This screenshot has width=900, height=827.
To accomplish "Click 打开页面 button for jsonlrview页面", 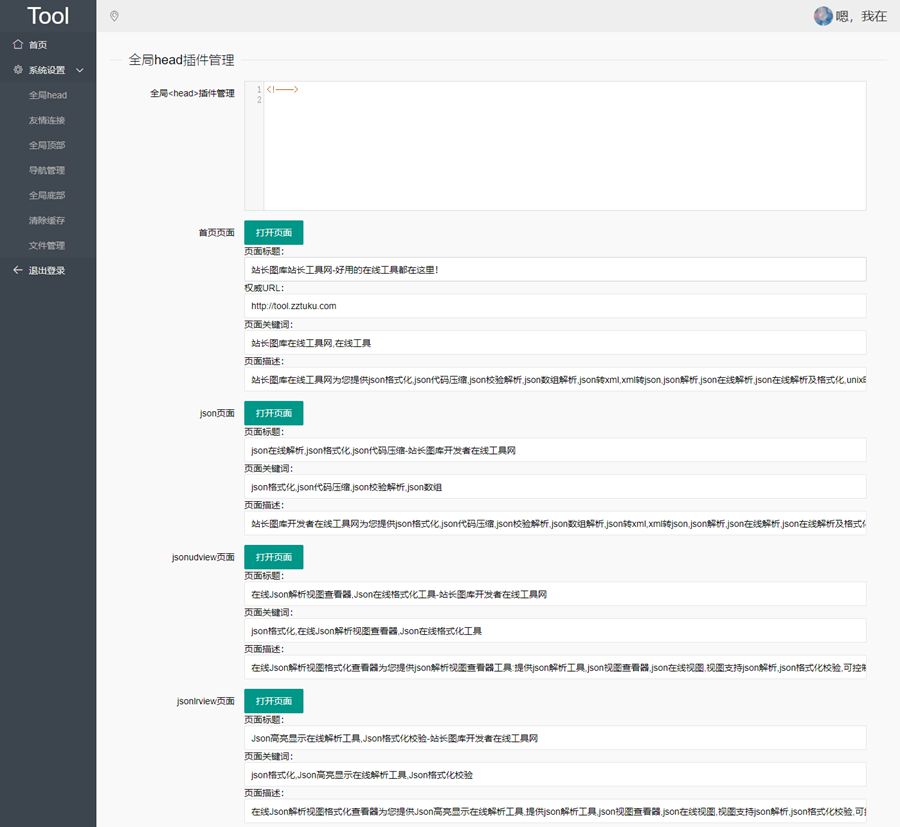I will tap(274, 701).
